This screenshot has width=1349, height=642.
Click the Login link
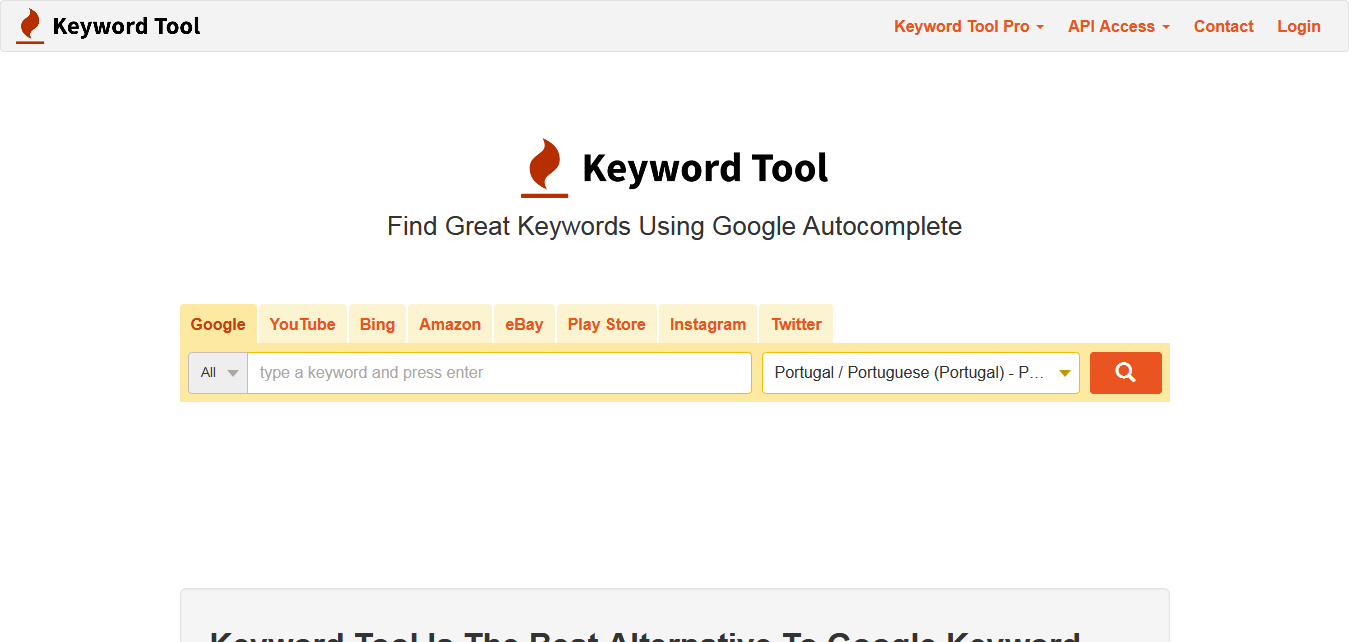[x=1299, y=27]
